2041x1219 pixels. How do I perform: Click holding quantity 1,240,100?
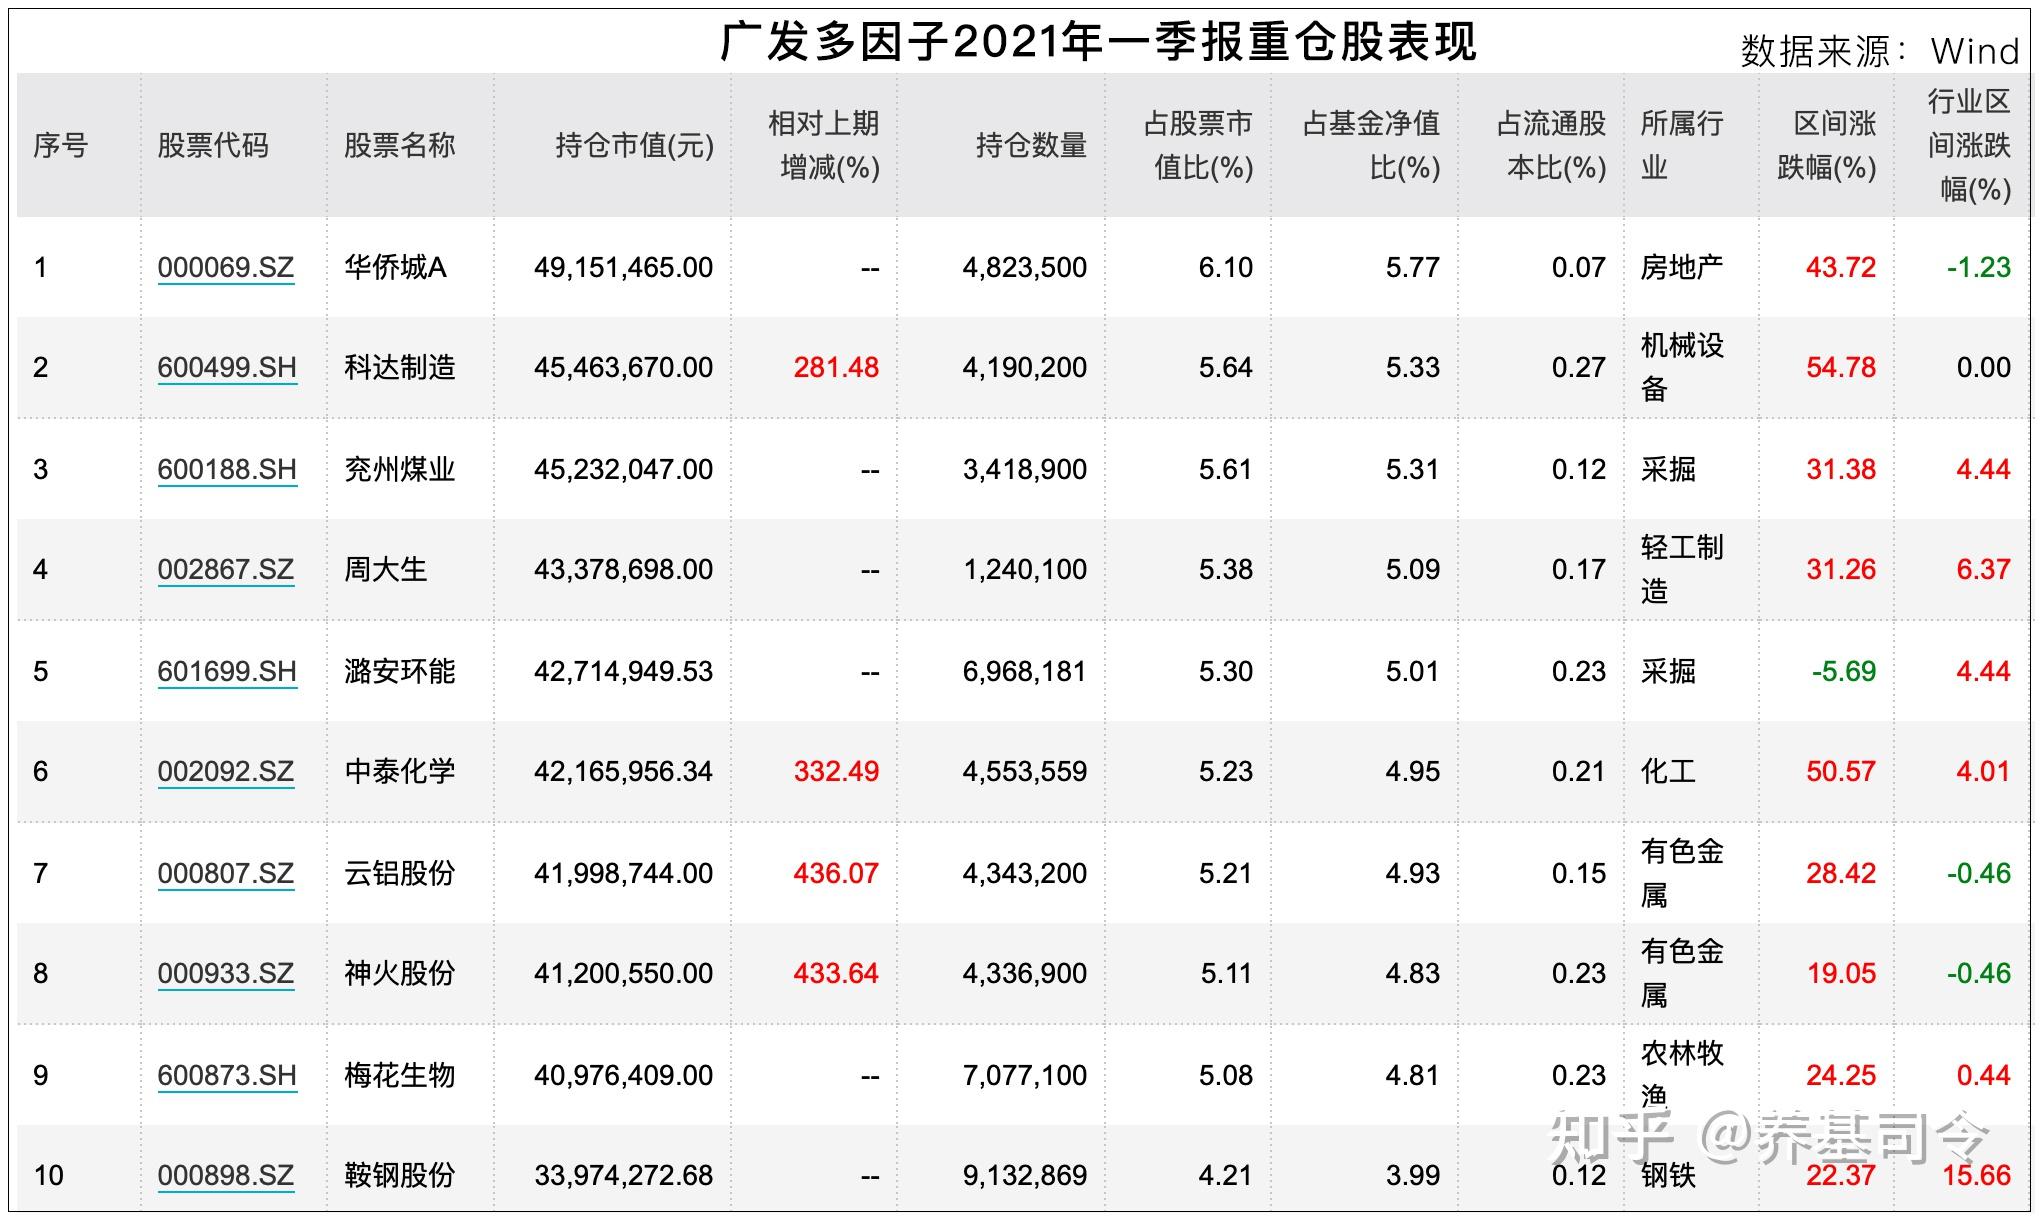[x=1025, y=570]
